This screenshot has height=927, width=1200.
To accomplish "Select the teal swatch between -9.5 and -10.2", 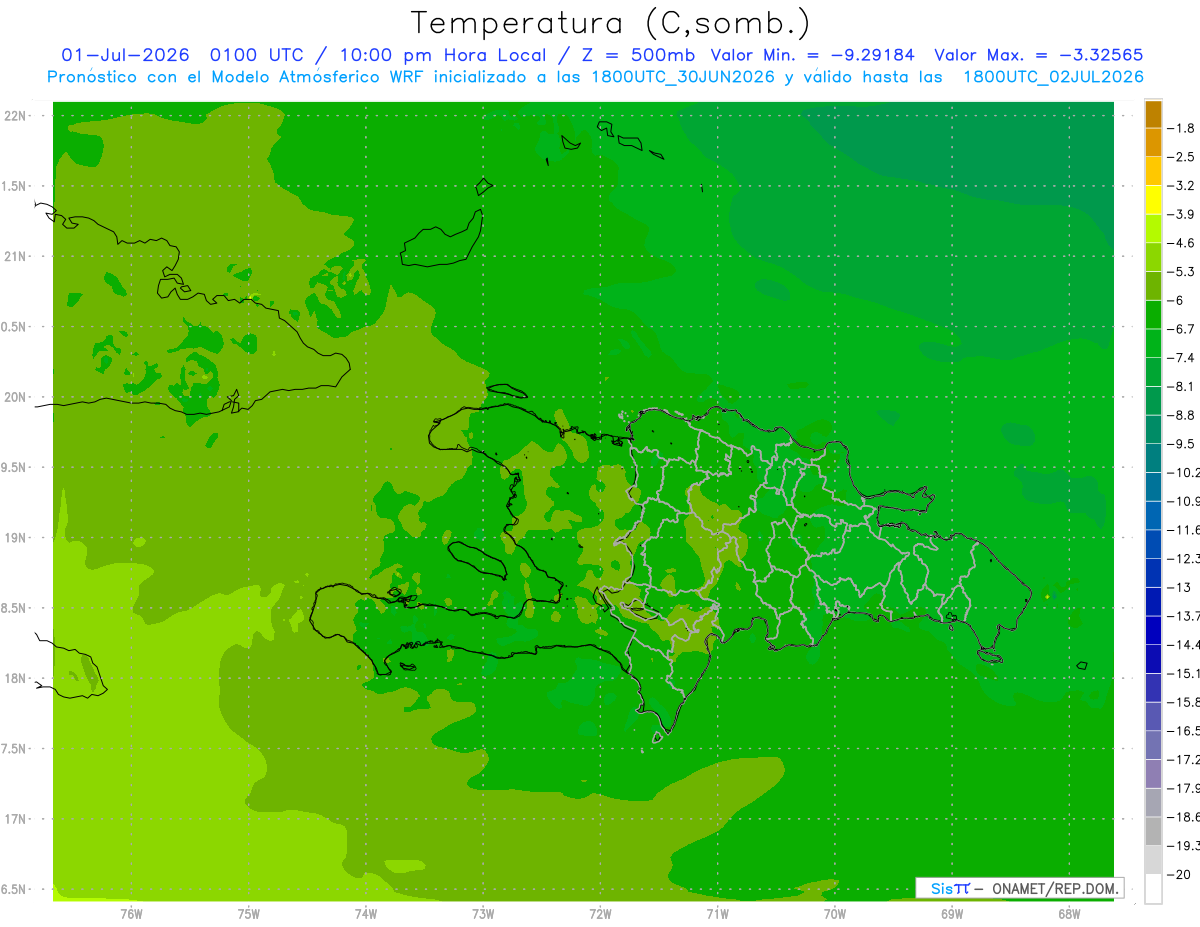I will 1153,458.
